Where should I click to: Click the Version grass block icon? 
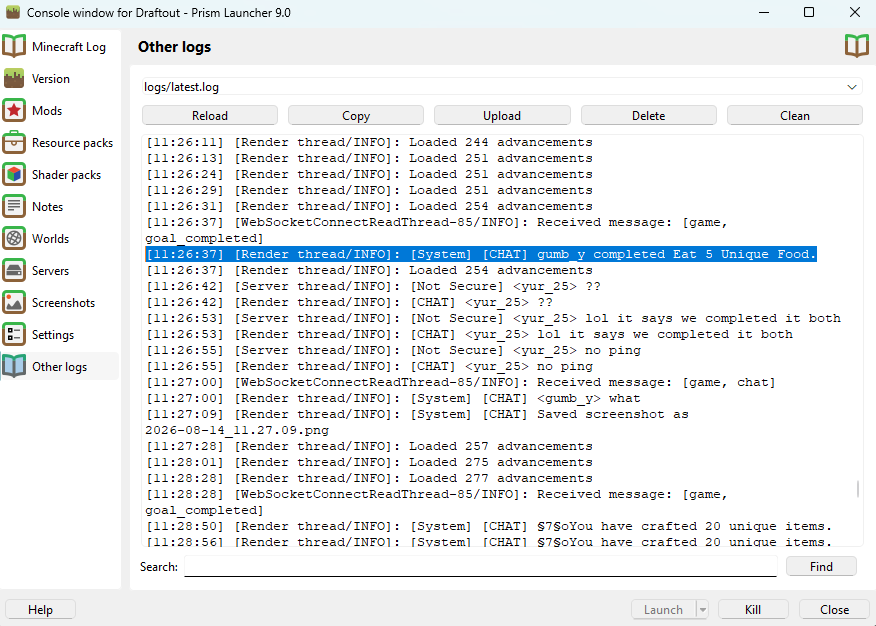(x=14, y=78)
